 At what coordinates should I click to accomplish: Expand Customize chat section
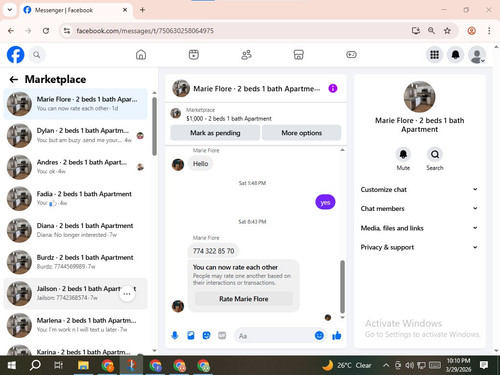point(419,189)
